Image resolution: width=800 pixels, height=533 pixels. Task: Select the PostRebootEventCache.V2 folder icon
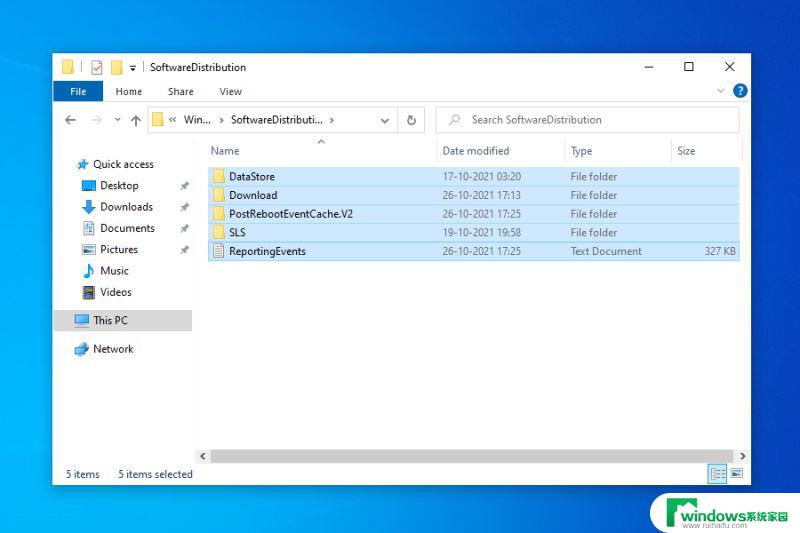click(219, 214)
